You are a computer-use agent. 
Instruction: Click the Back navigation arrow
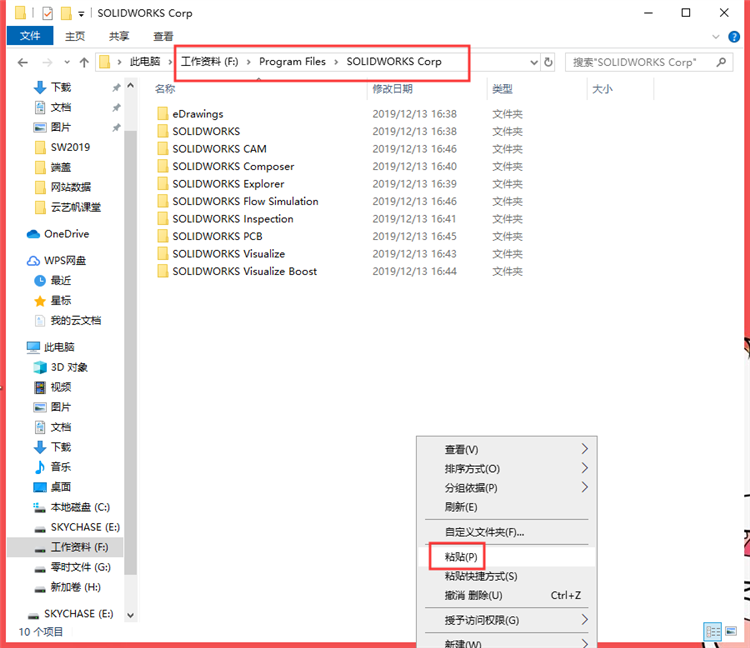pyautogui.click(x=22, y=62)
